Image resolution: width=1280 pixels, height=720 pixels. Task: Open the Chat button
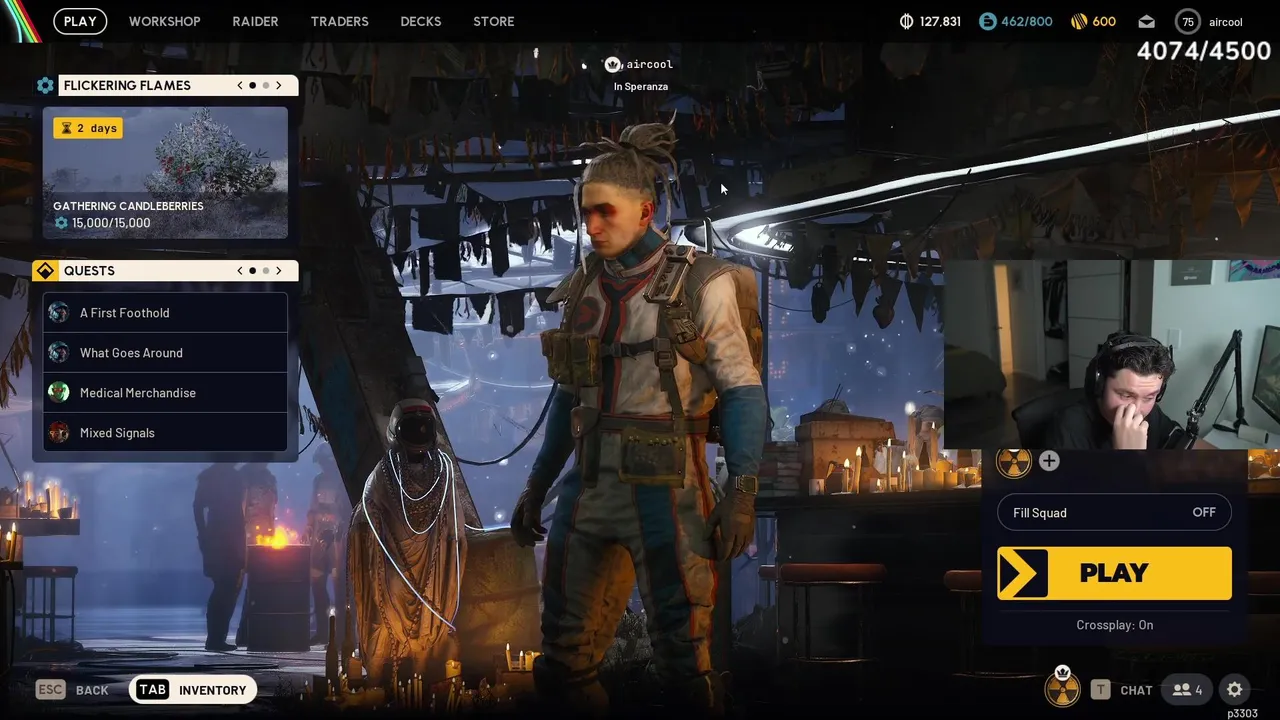tap(1122, 690)
